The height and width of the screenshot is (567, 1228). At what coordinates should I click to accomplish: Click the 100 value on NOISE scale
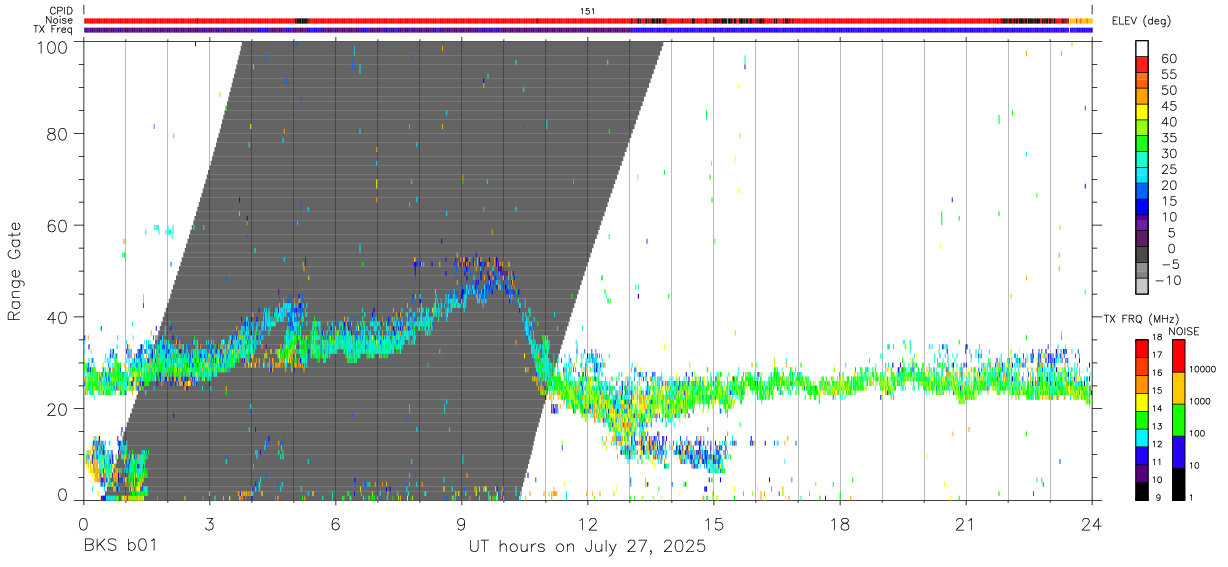1198,433
